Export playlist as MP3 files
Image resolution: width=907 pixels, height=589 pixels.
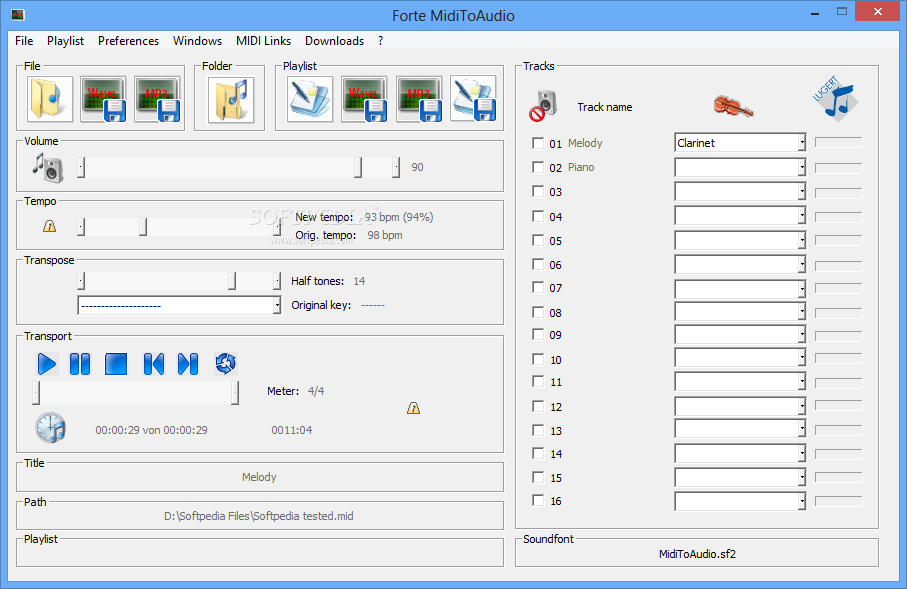click(x=419, y=99)
